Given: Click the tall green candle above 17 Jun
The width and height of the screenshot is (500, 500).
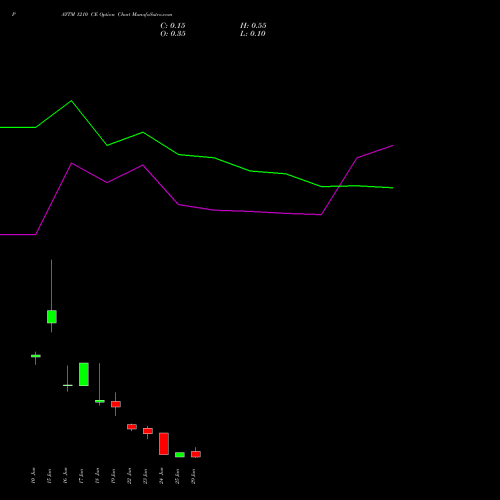Looking at the screenshot, I should click(84, 374).
